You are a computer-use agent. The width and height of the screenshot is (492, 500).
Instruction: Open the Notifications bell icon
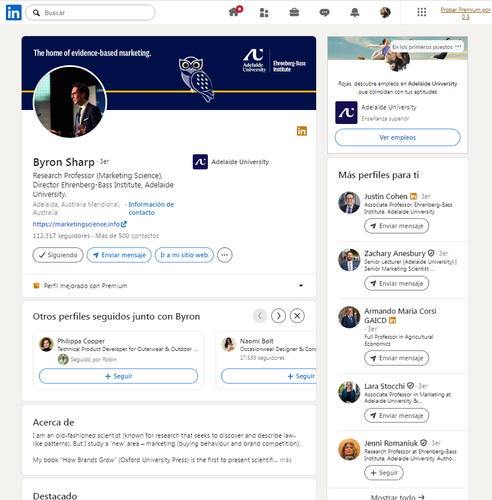click(x=355, y=13)
